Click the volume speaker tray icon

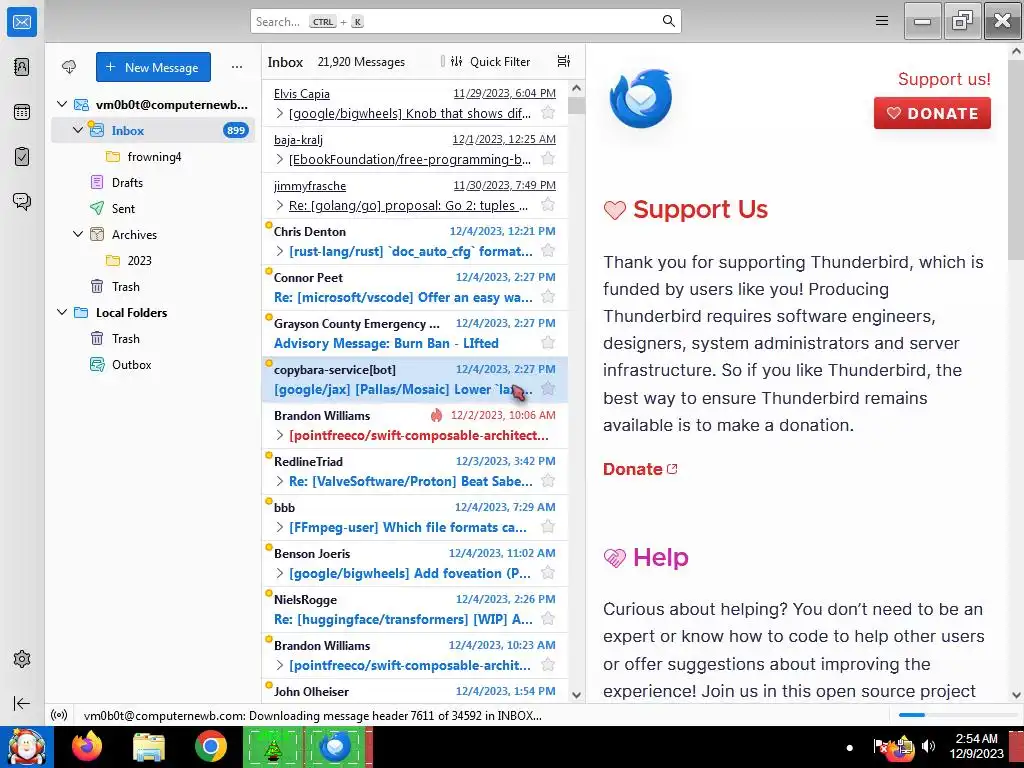928,746
